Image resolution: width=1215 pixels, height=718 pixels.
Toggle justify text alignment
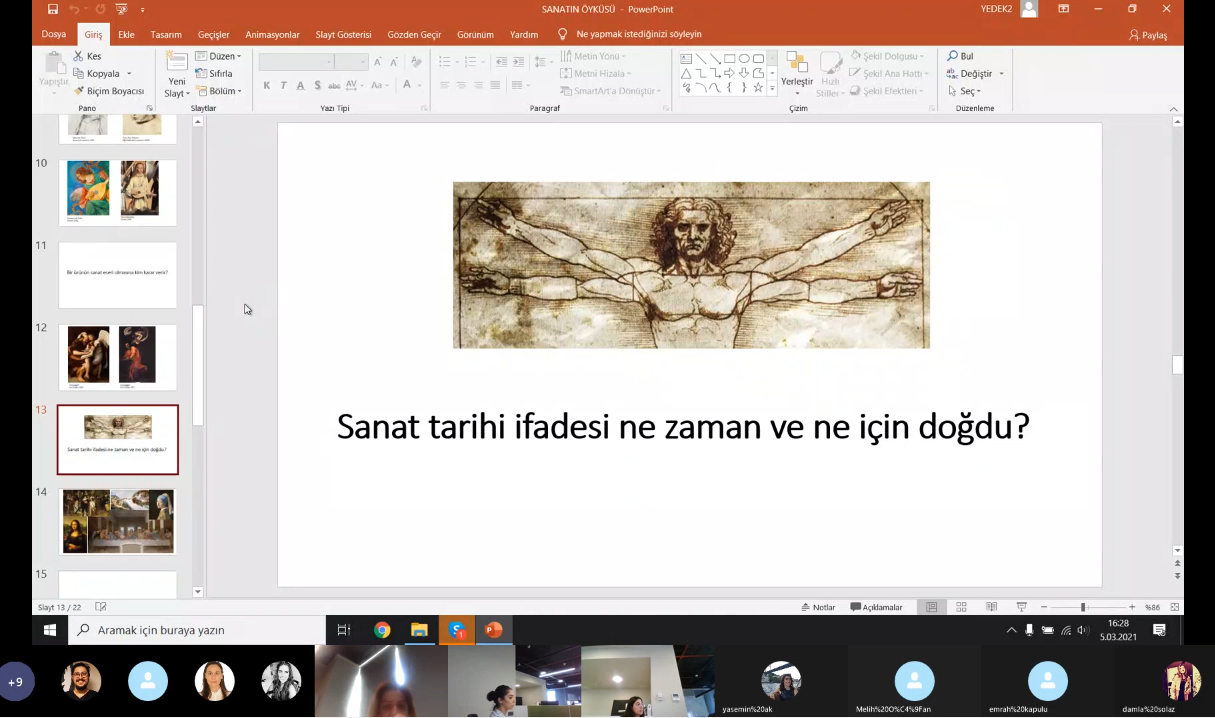495,86
